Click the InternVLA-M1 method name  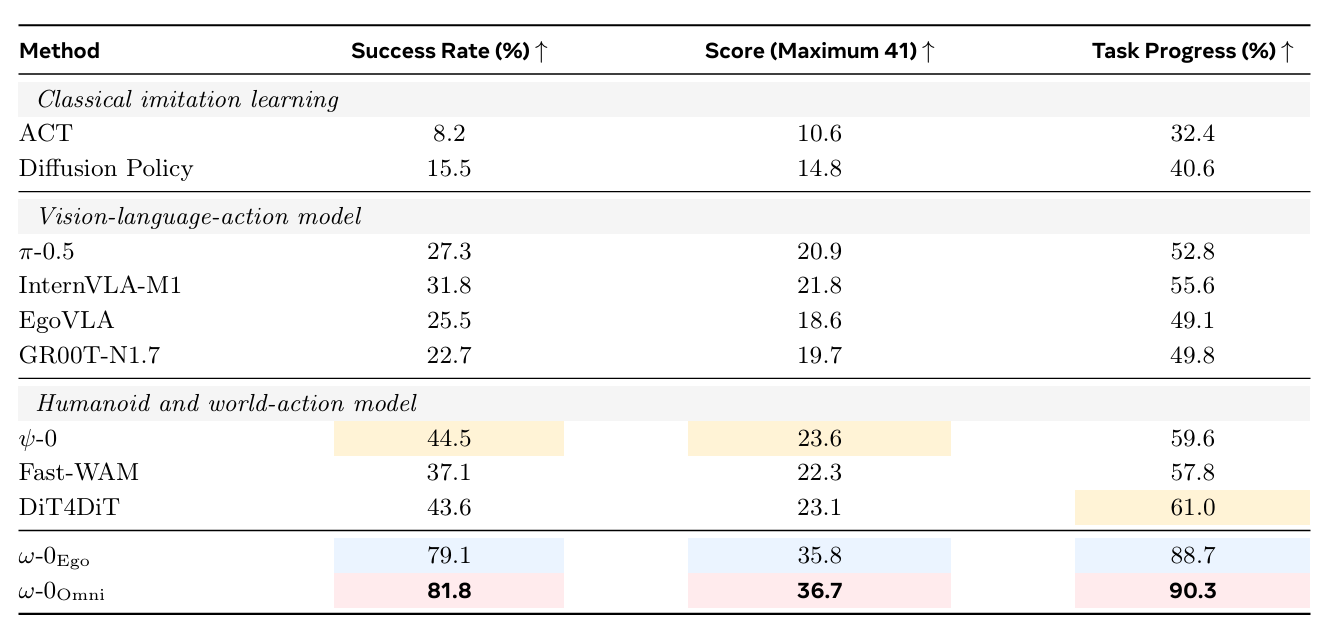tap(100, 286)
